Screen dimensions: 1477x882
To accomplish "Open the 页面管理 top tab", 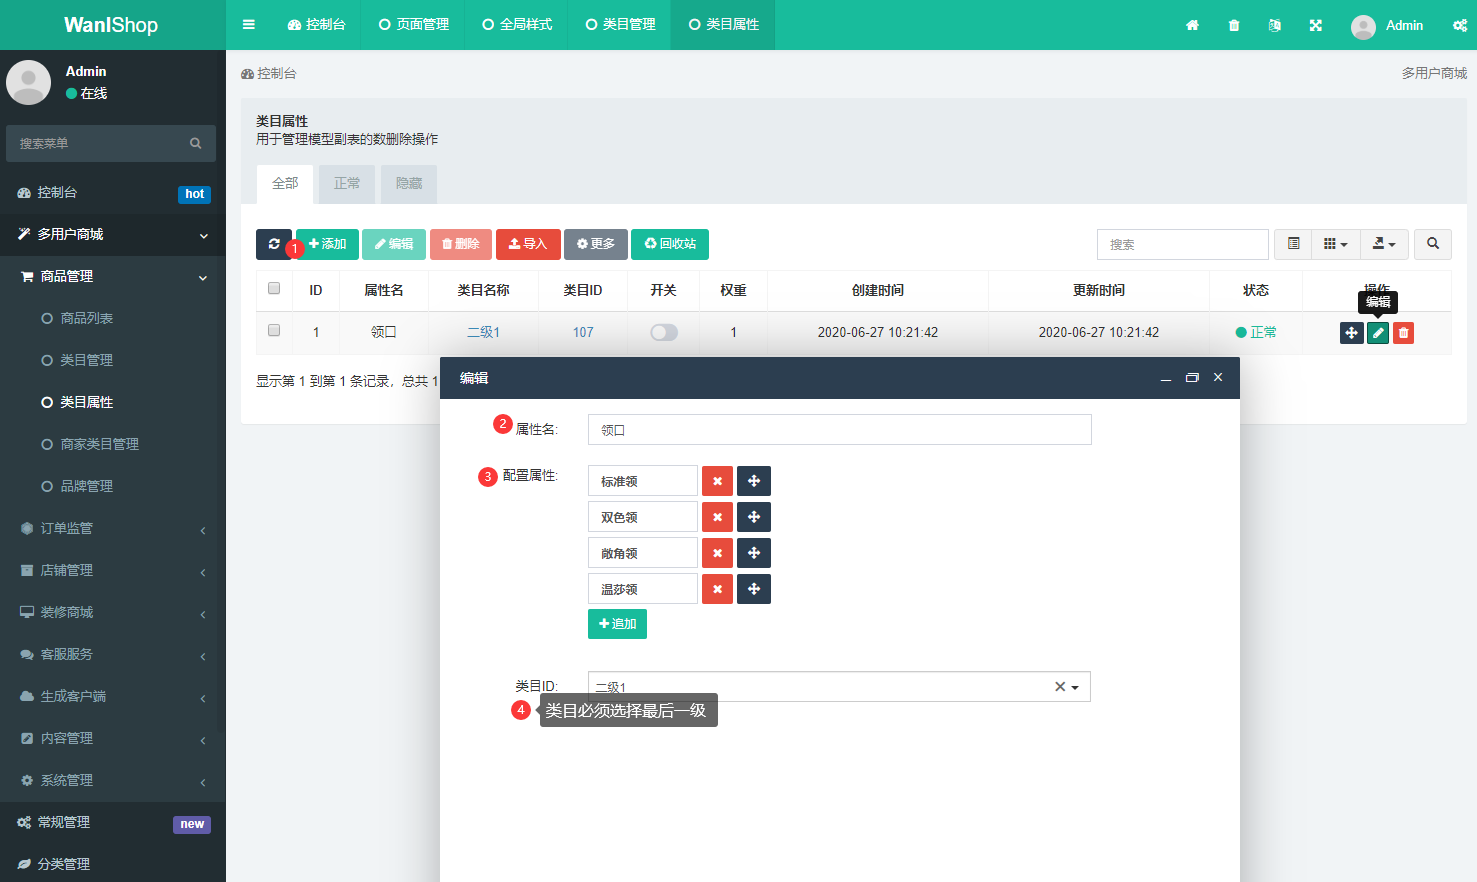I will click(414, 25).
